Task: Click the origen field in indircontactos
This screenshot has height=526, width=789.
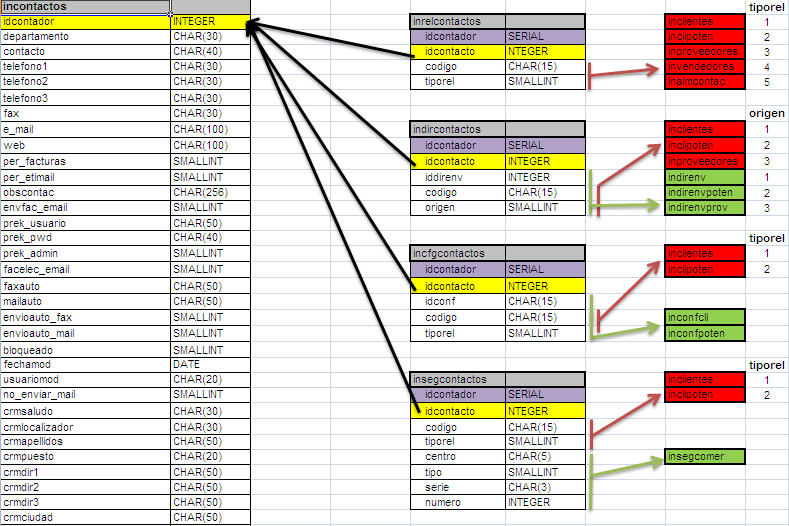Action: 457,208
